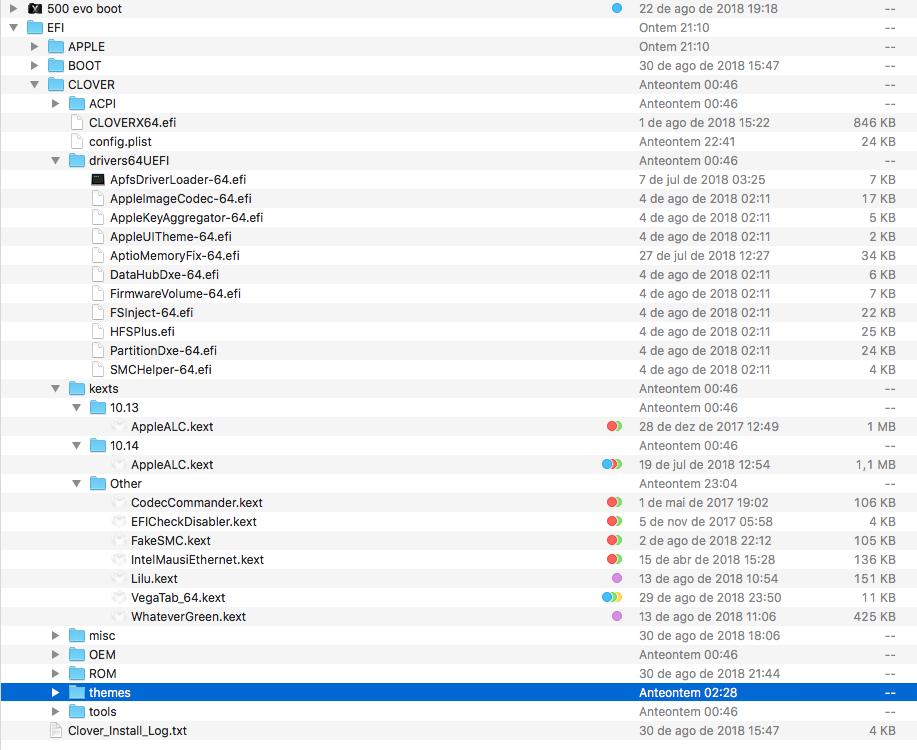Click the purple tag on Lilu.kext
The image size is (917, 750).
click(617, 578)
